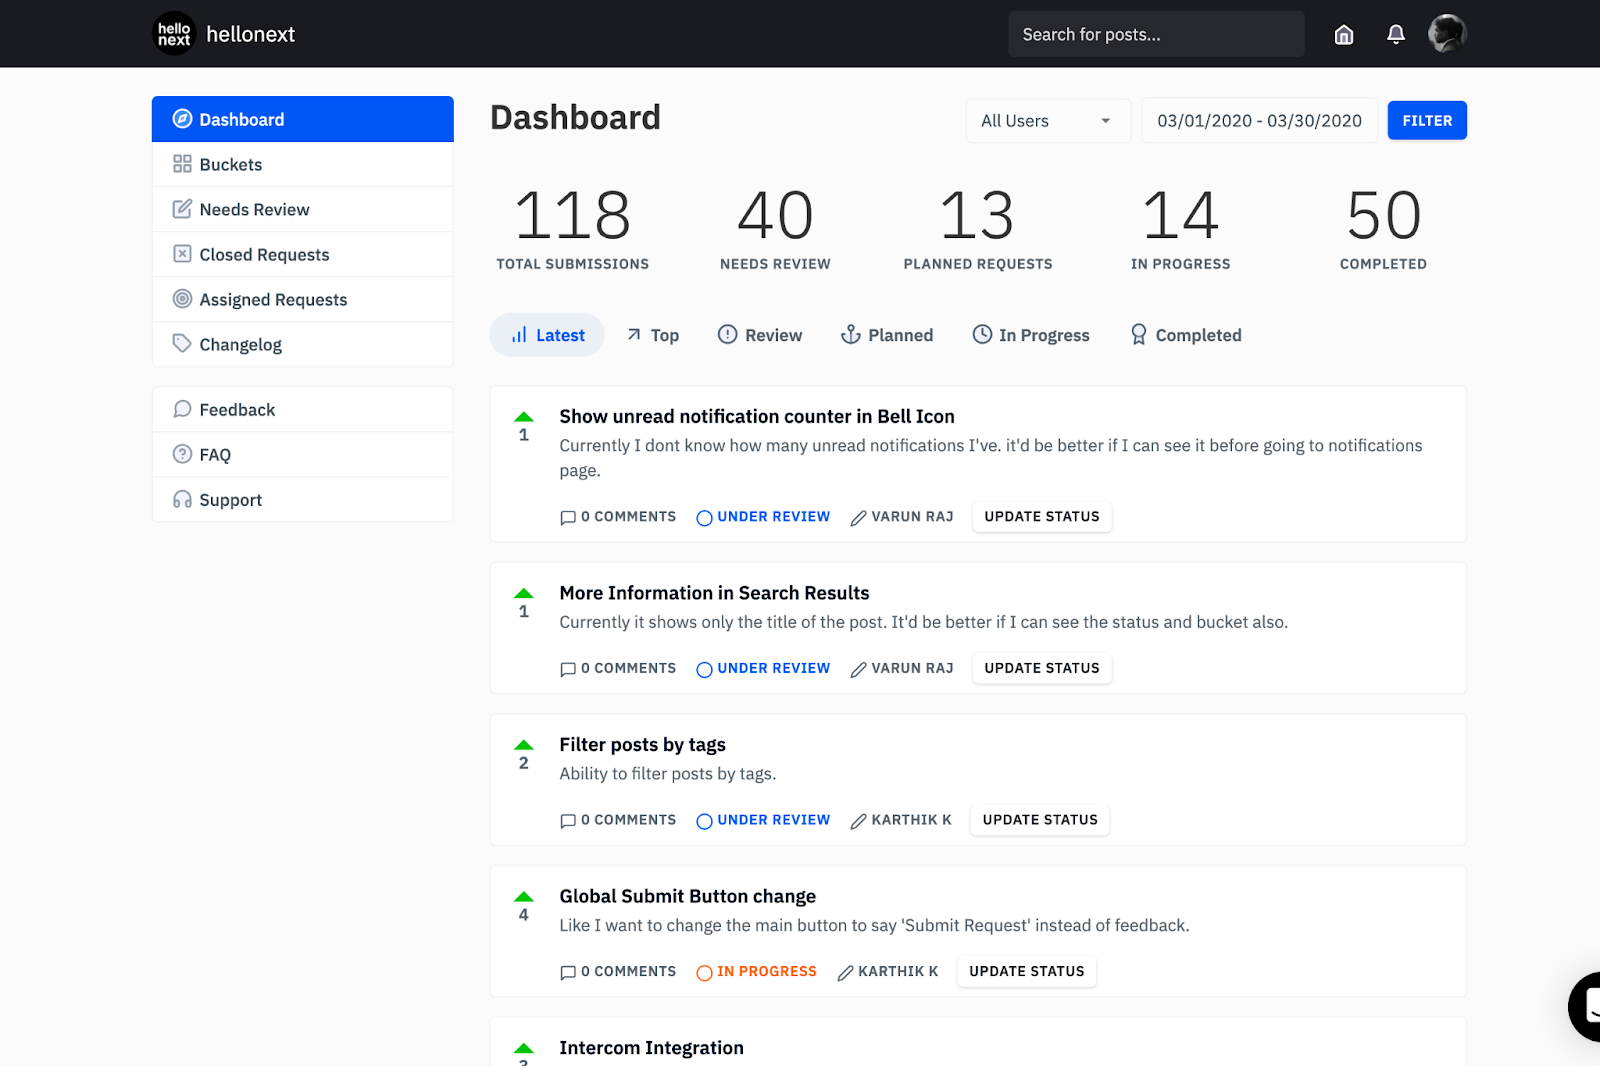Open the user profile avatar menu

pyautogui.click(x=1446, y=34)
